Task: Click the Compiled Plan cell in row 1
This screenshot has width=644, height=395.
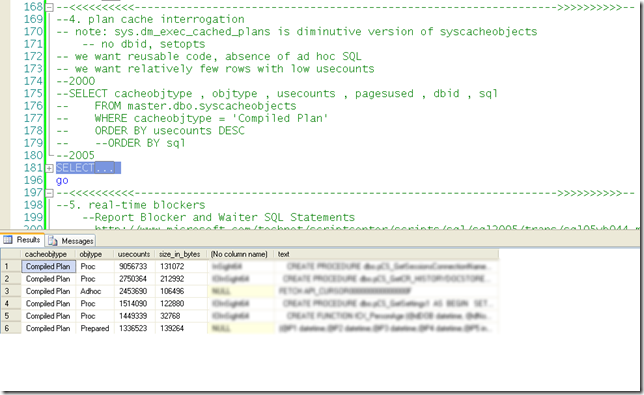Action: click(48, 266)
